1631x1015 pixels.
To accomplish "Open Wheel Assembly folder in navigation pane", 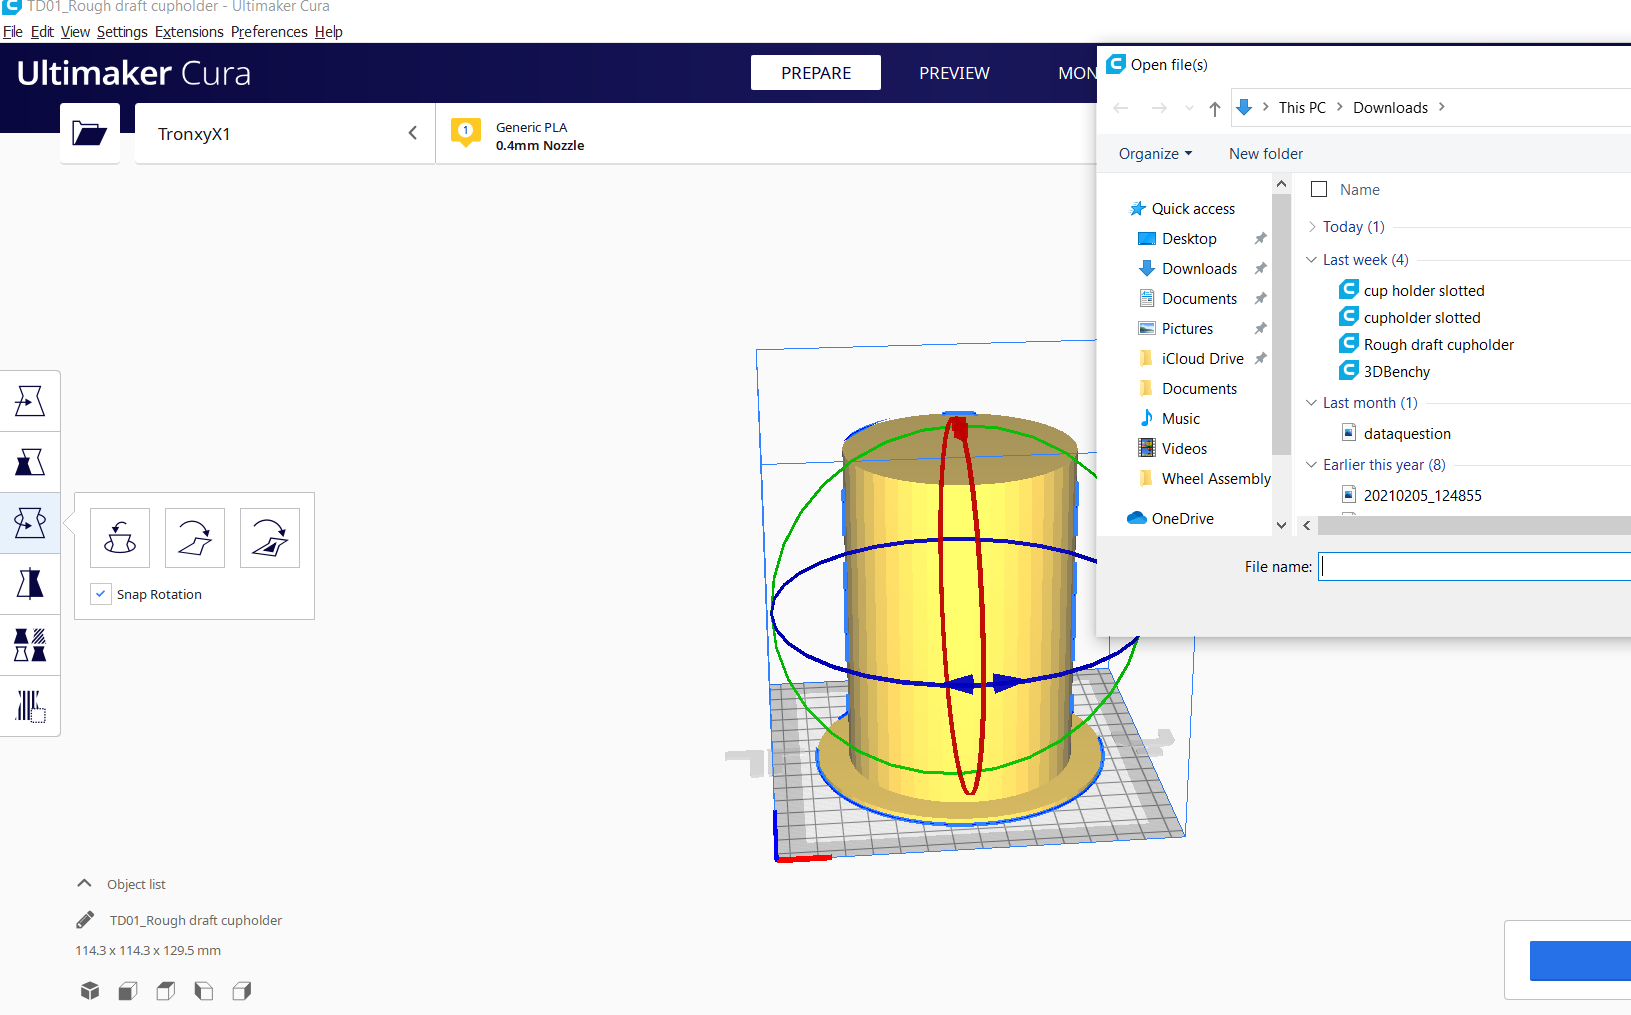I will click(x=1205, y=478).
